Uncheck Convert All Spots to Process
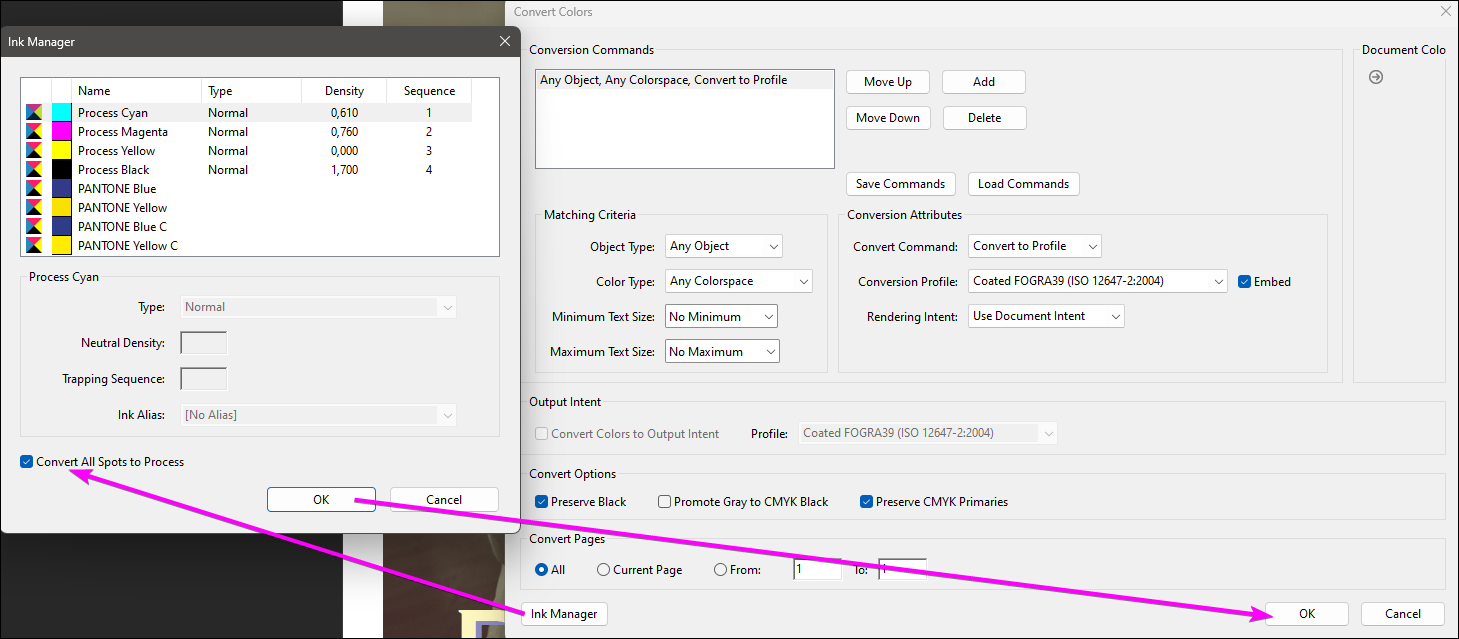Screen dimensions: 1459x639 25,461
